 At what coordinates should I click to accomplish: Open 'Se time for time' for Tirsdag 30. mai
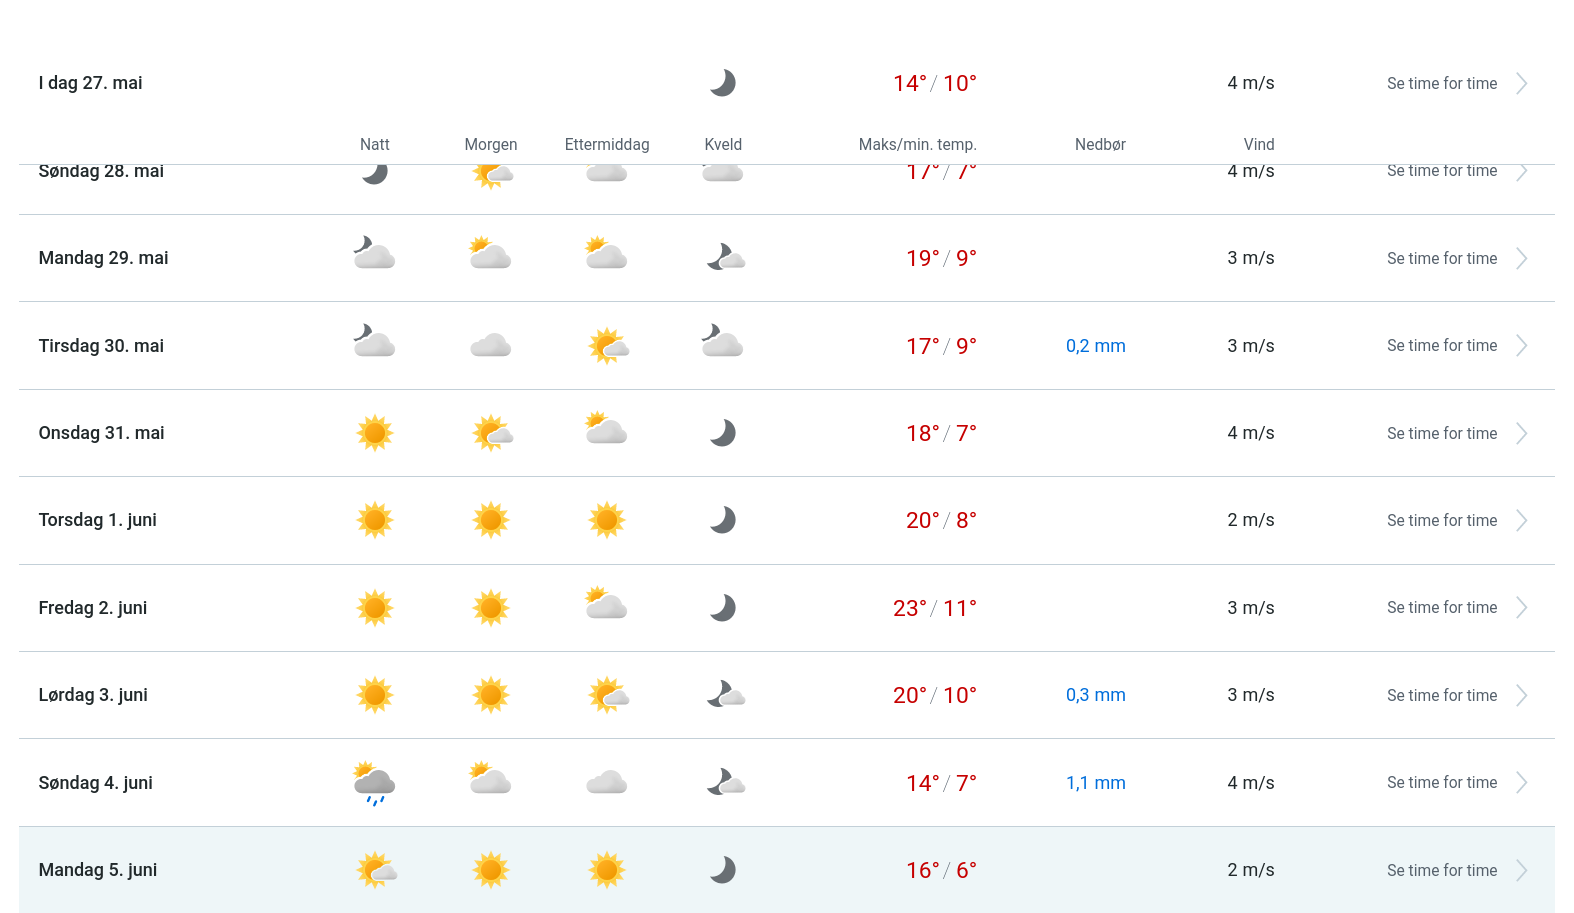[x=1441, y=346]
